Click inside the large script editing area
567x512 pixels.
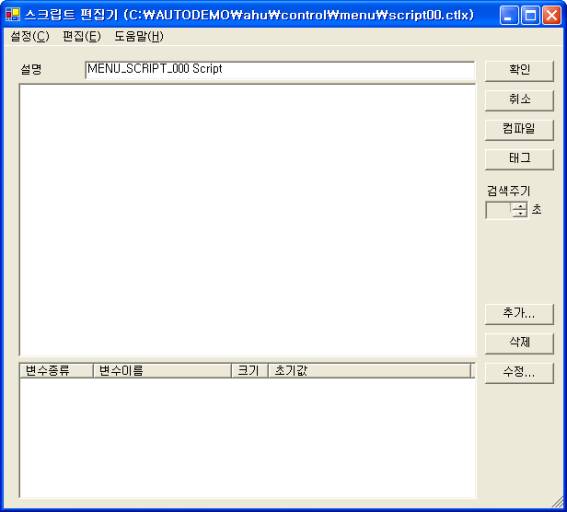247,220
